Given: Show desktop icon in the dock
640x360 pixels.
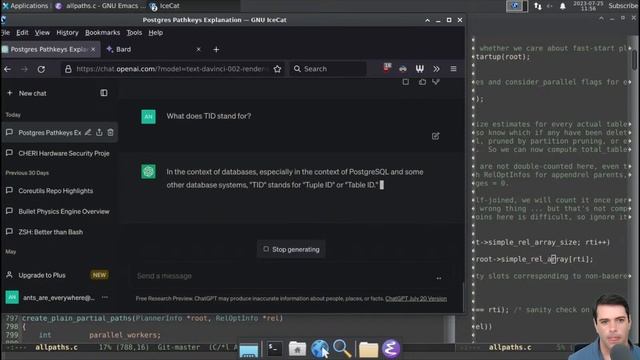Looking at the screenshot, I should click(x=249, y=350).
